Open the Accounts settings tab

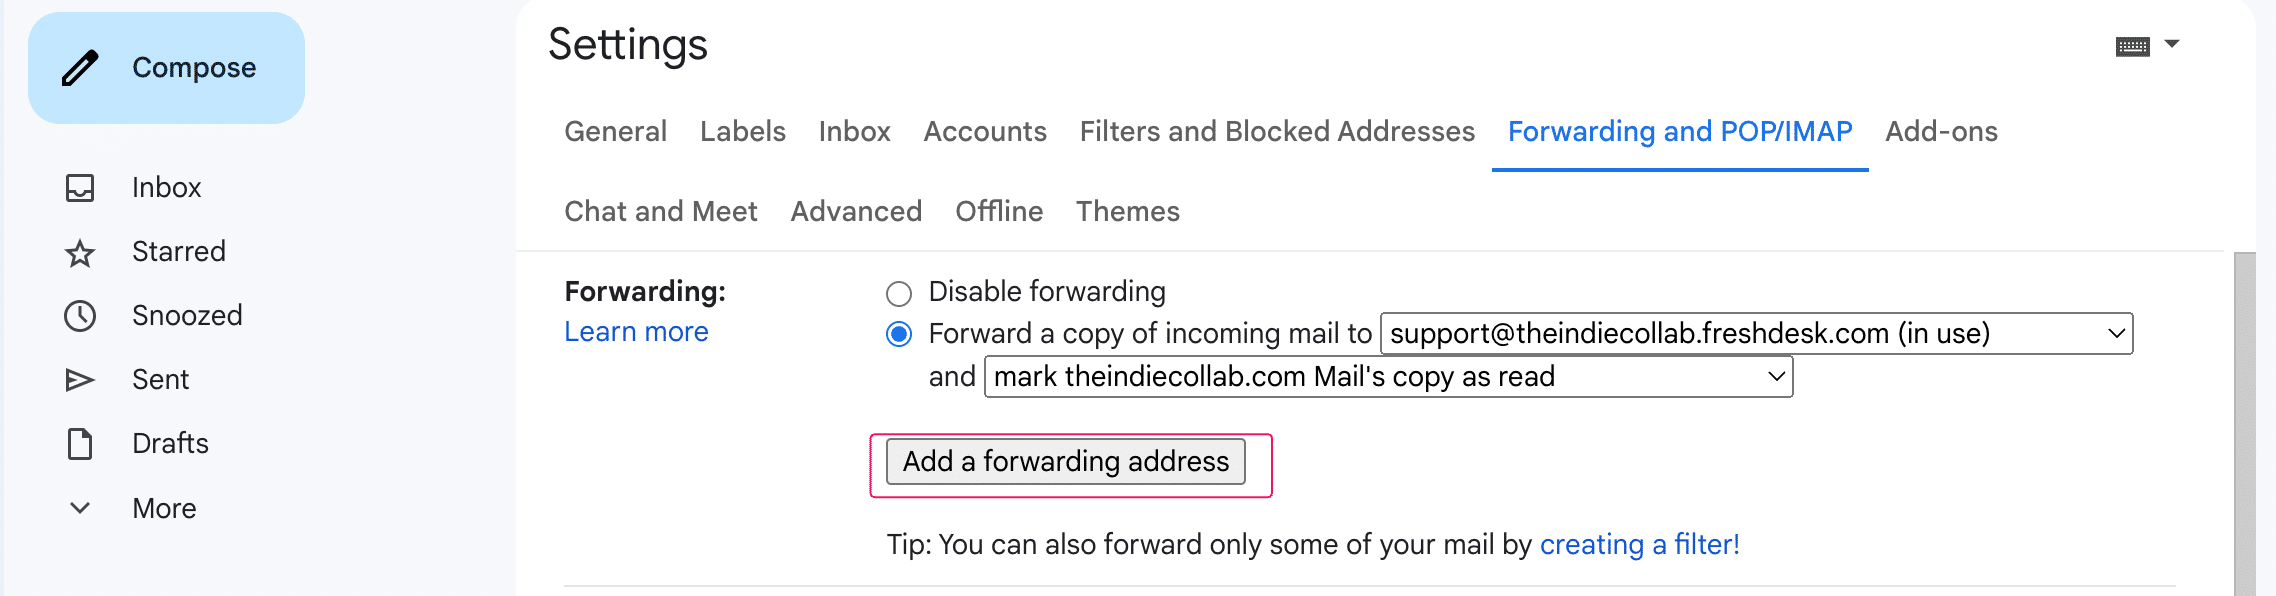[985, 132]
